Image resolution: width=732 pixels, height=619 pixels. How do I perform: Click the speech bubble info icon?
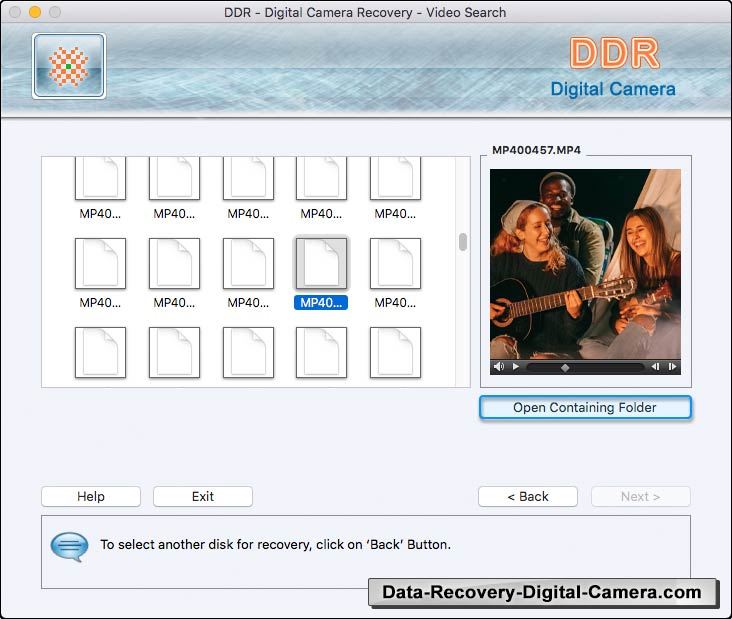[70, 547]
